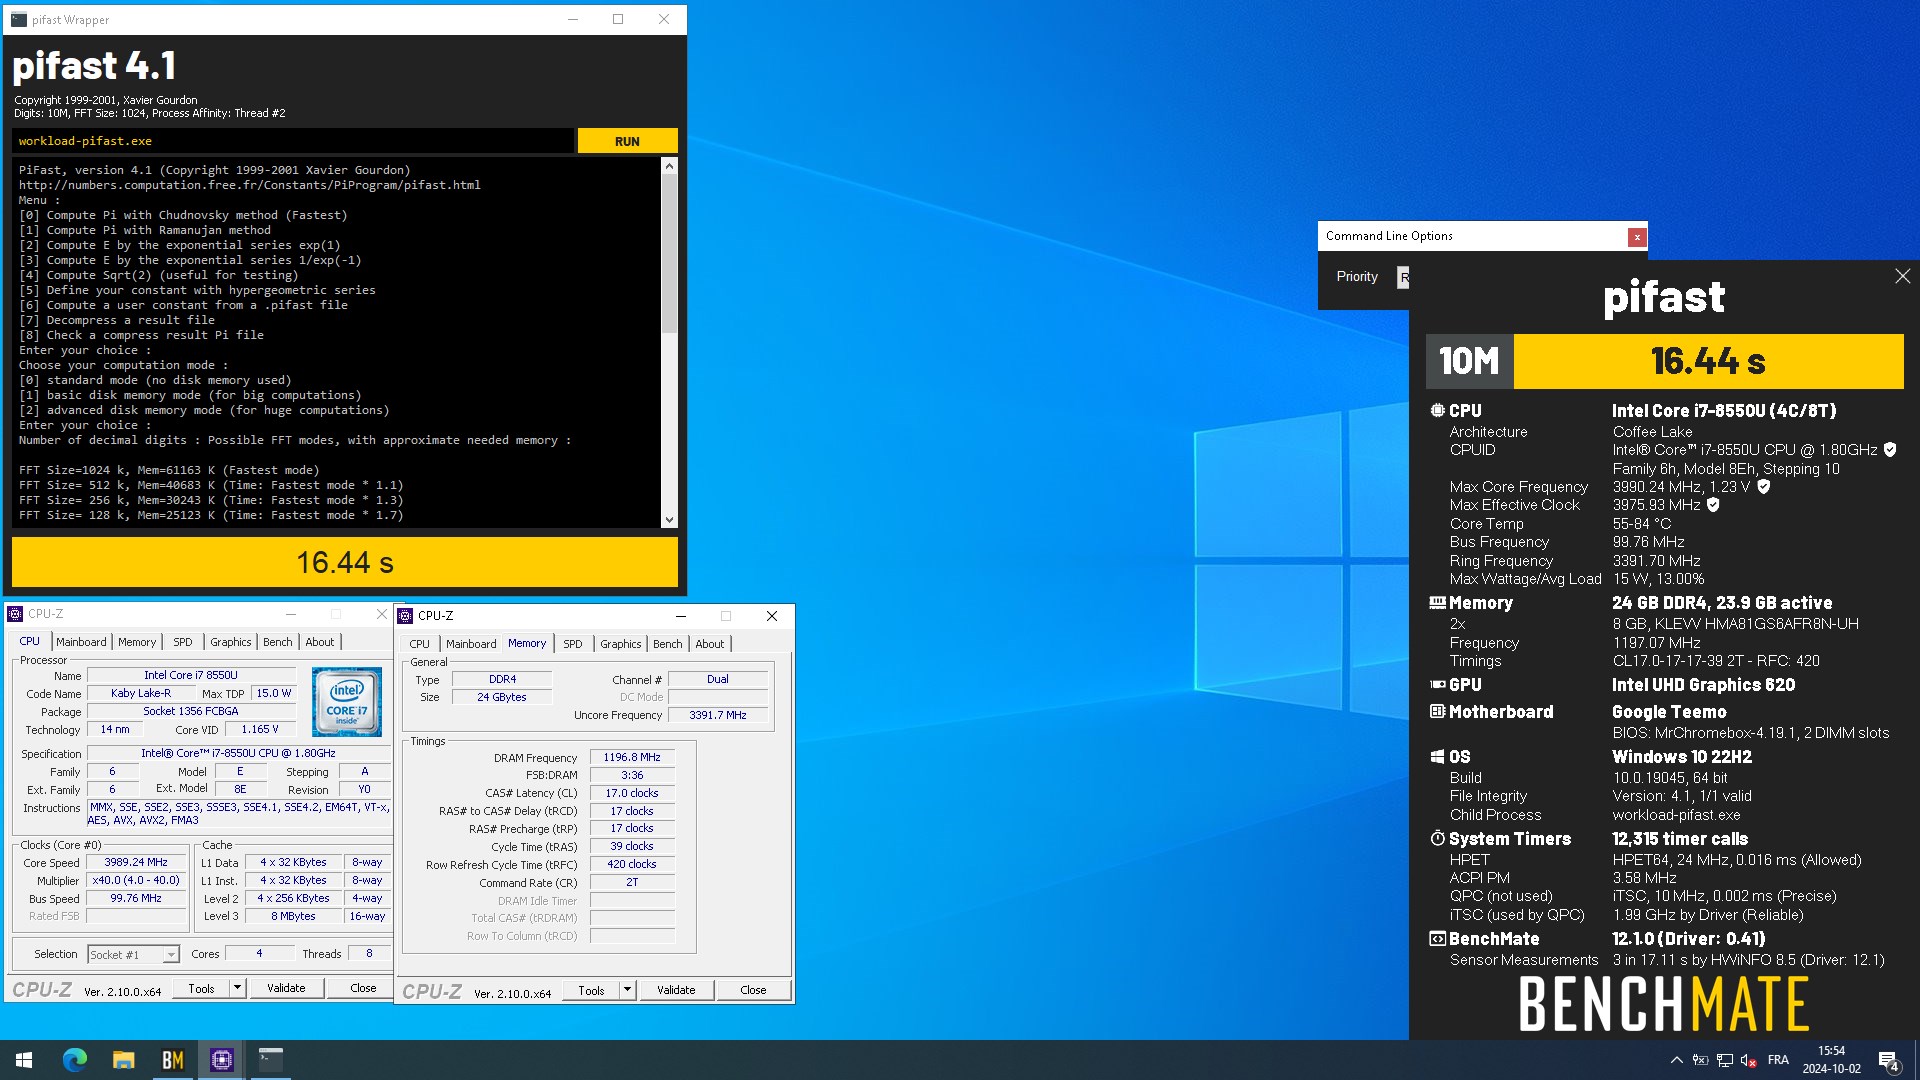Click the pifast console scrollbar thumb

point(669,254)
